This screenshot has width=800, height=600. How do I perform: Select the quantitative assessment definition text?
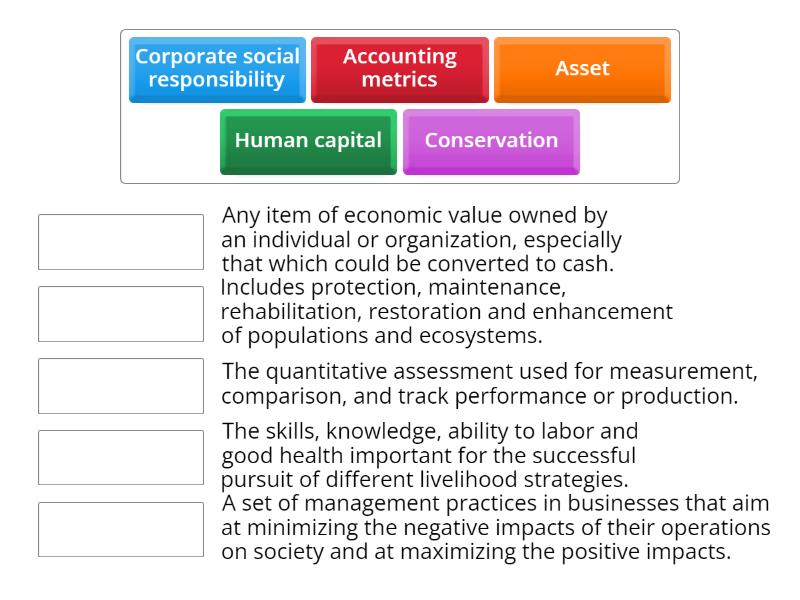[x=490, y=384]
